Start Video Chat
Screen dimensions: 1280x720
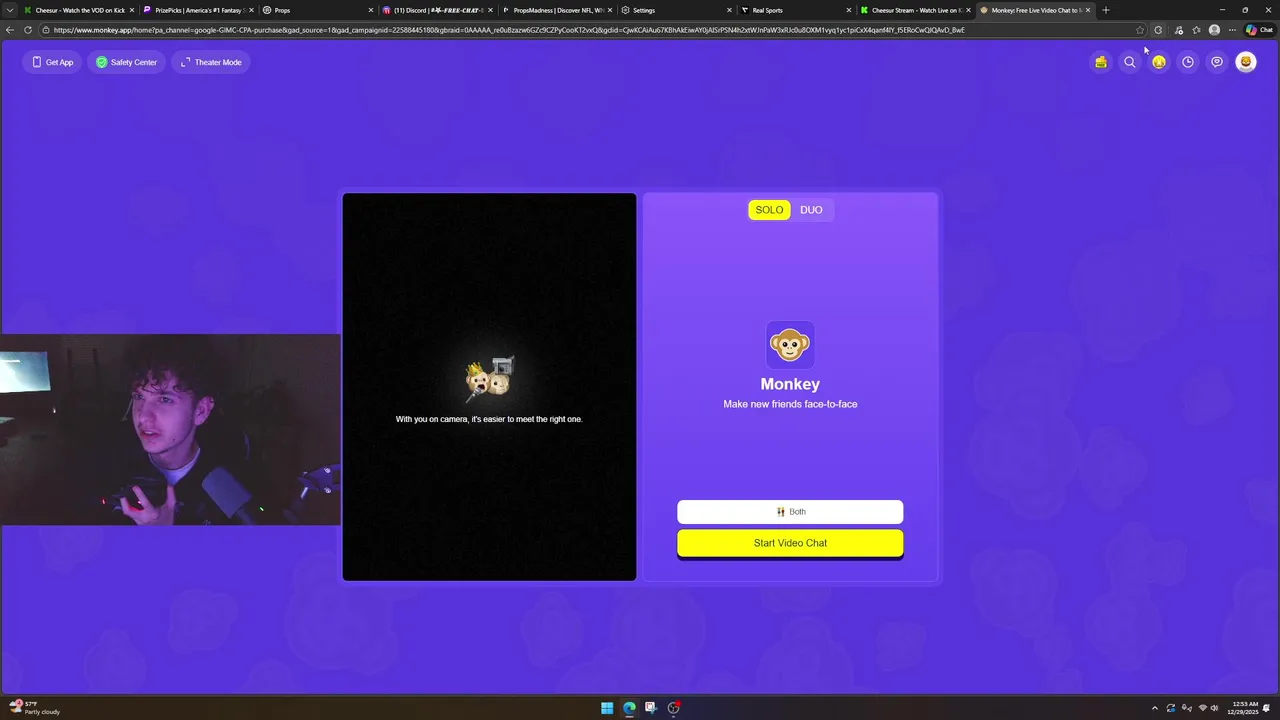click(790, 543)
